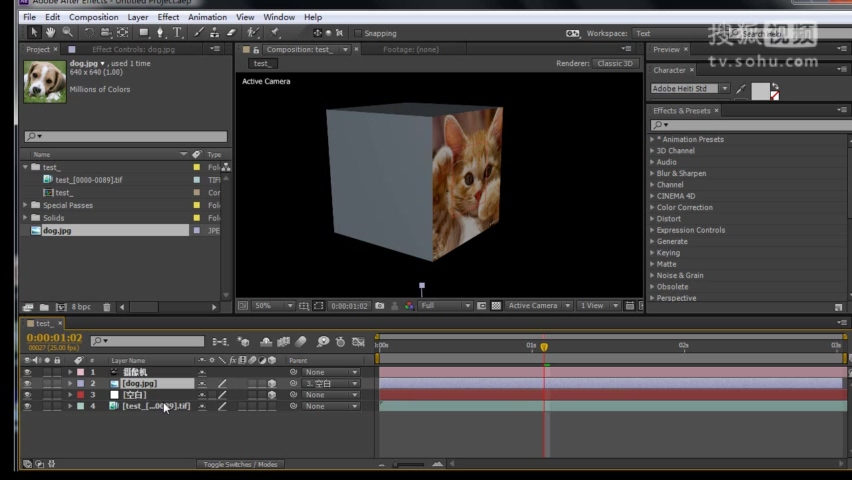
Task: Click the Classic 3D renderer button
Action: [x=615, y=63]
